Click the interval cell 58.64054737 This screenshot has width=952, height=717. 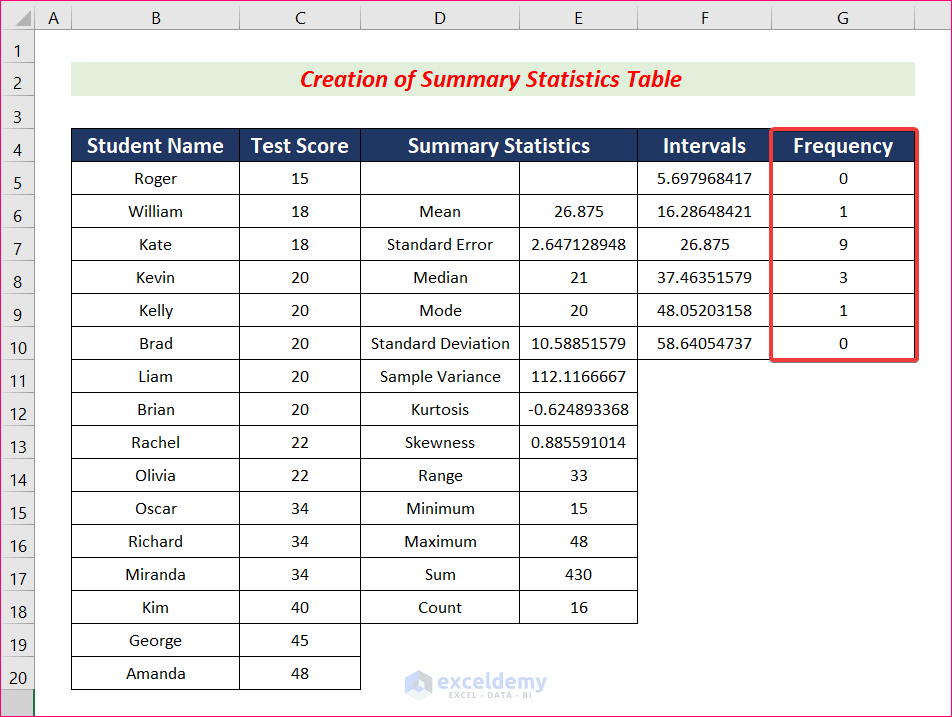[x=704, y=344]
